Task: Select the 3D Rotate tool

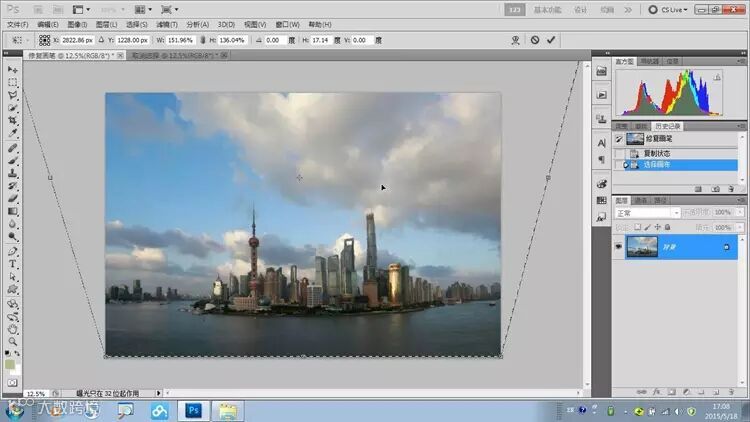Action: pyautogui.click(x=12, y=304)
